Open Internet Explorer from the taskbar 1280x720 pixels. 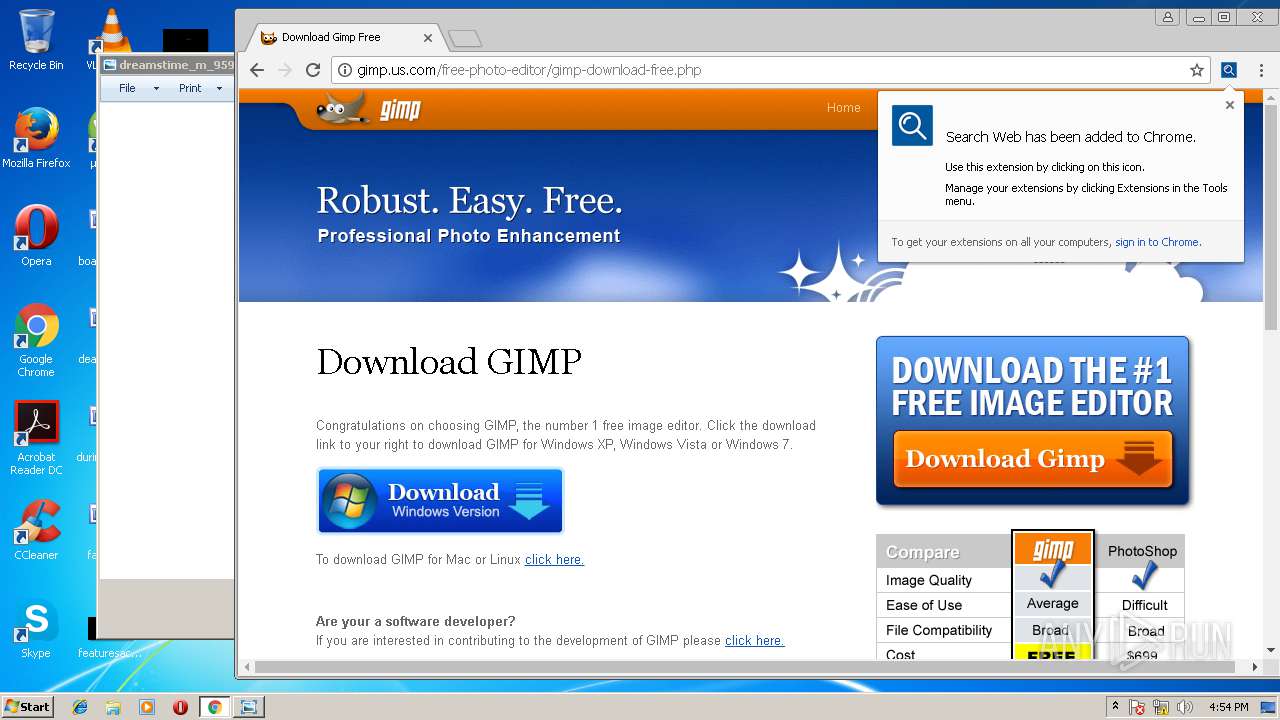coord(80,707)
